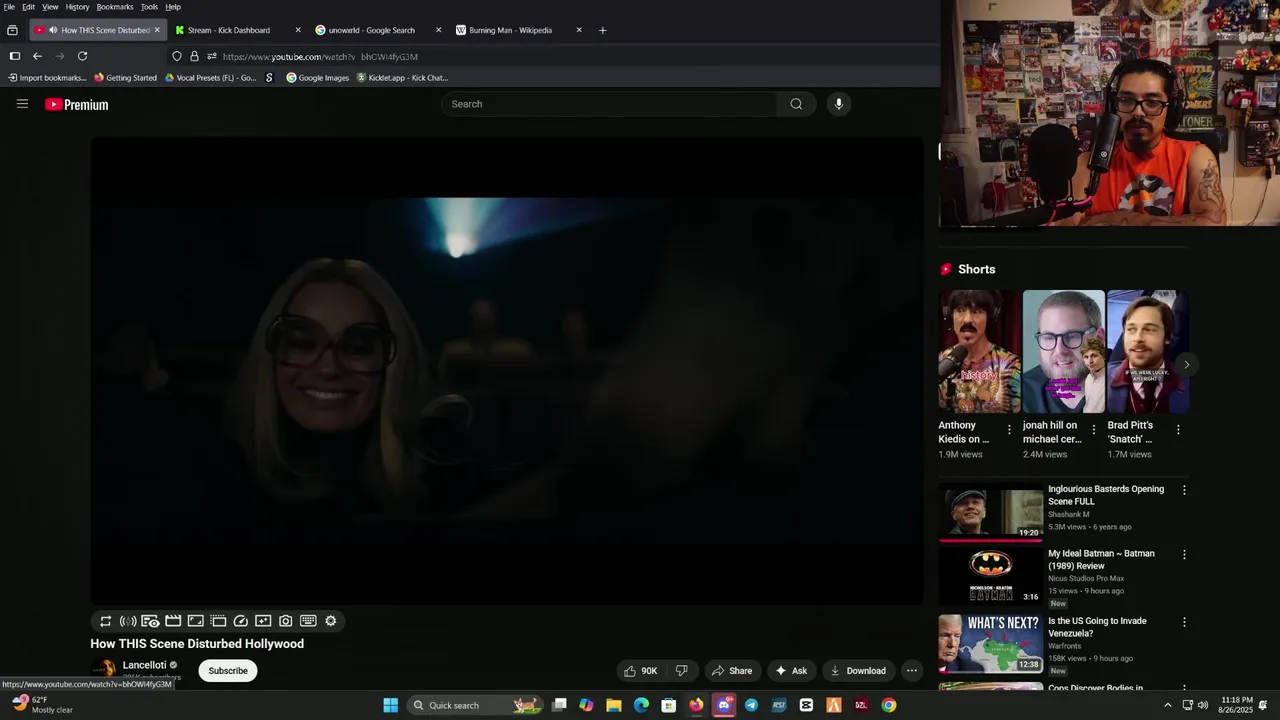1280x720 pixels.
Task: Open Inglourious Basterds video thumbnail
Action: [x=991, y=511]
